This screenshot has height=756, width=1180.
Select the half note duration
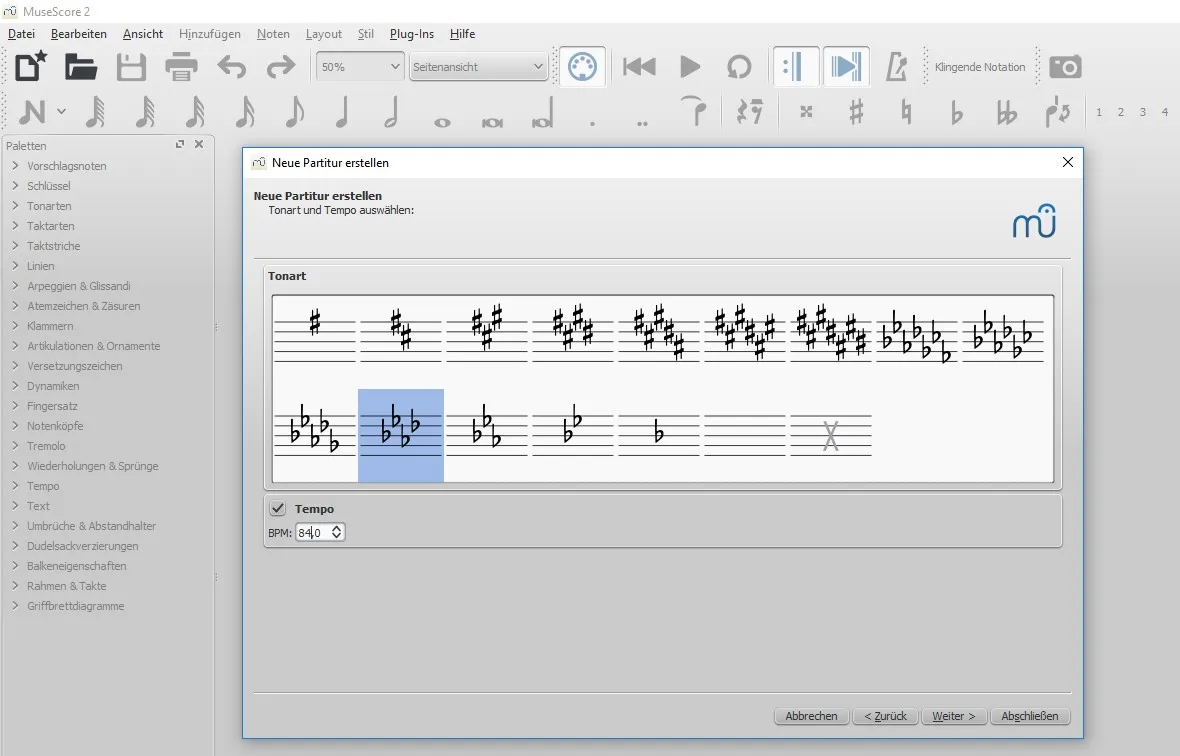pyautogui.click(x=392, y=112)
